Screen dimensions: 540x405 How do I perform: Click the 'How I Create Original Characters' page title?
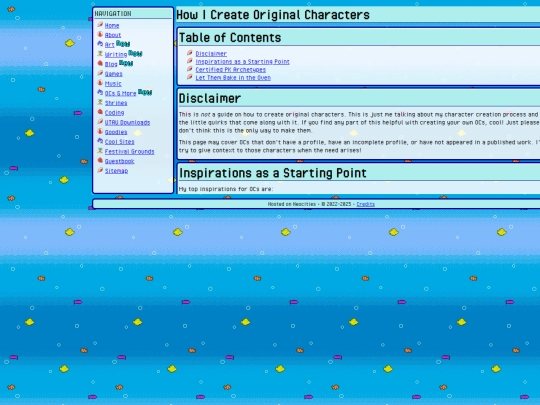click(273, 15)
